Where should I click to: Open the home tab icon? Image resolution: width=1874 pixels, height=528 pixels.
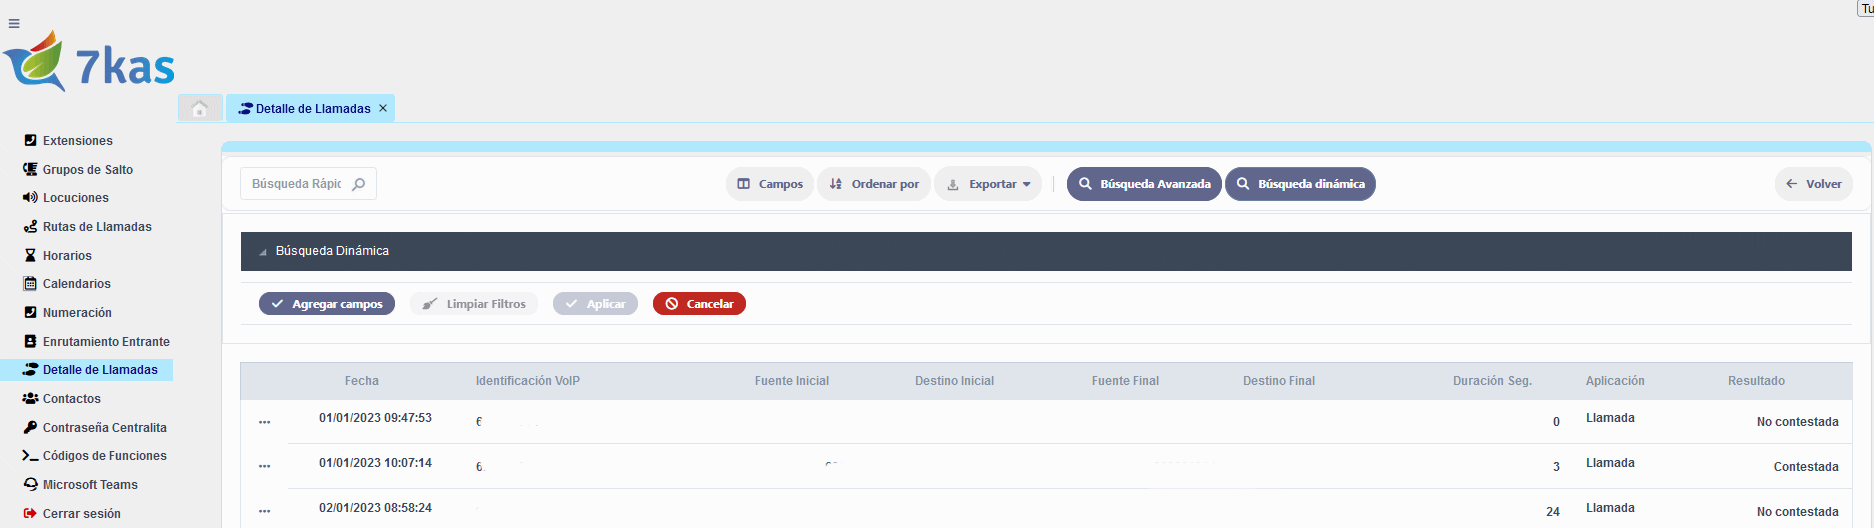pos(200,108)
